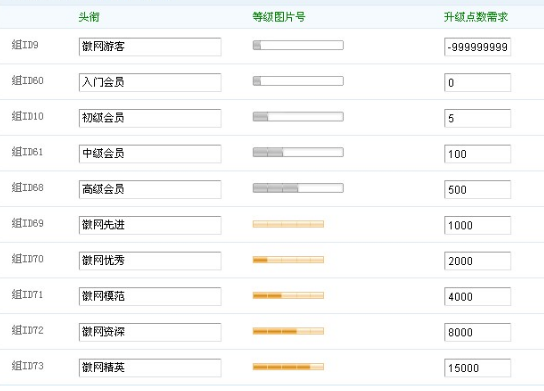Image resolution: width=544 pixels, height=391 pixels.
Task: Click the 组ID9 row label
Action: coord(25,45)
